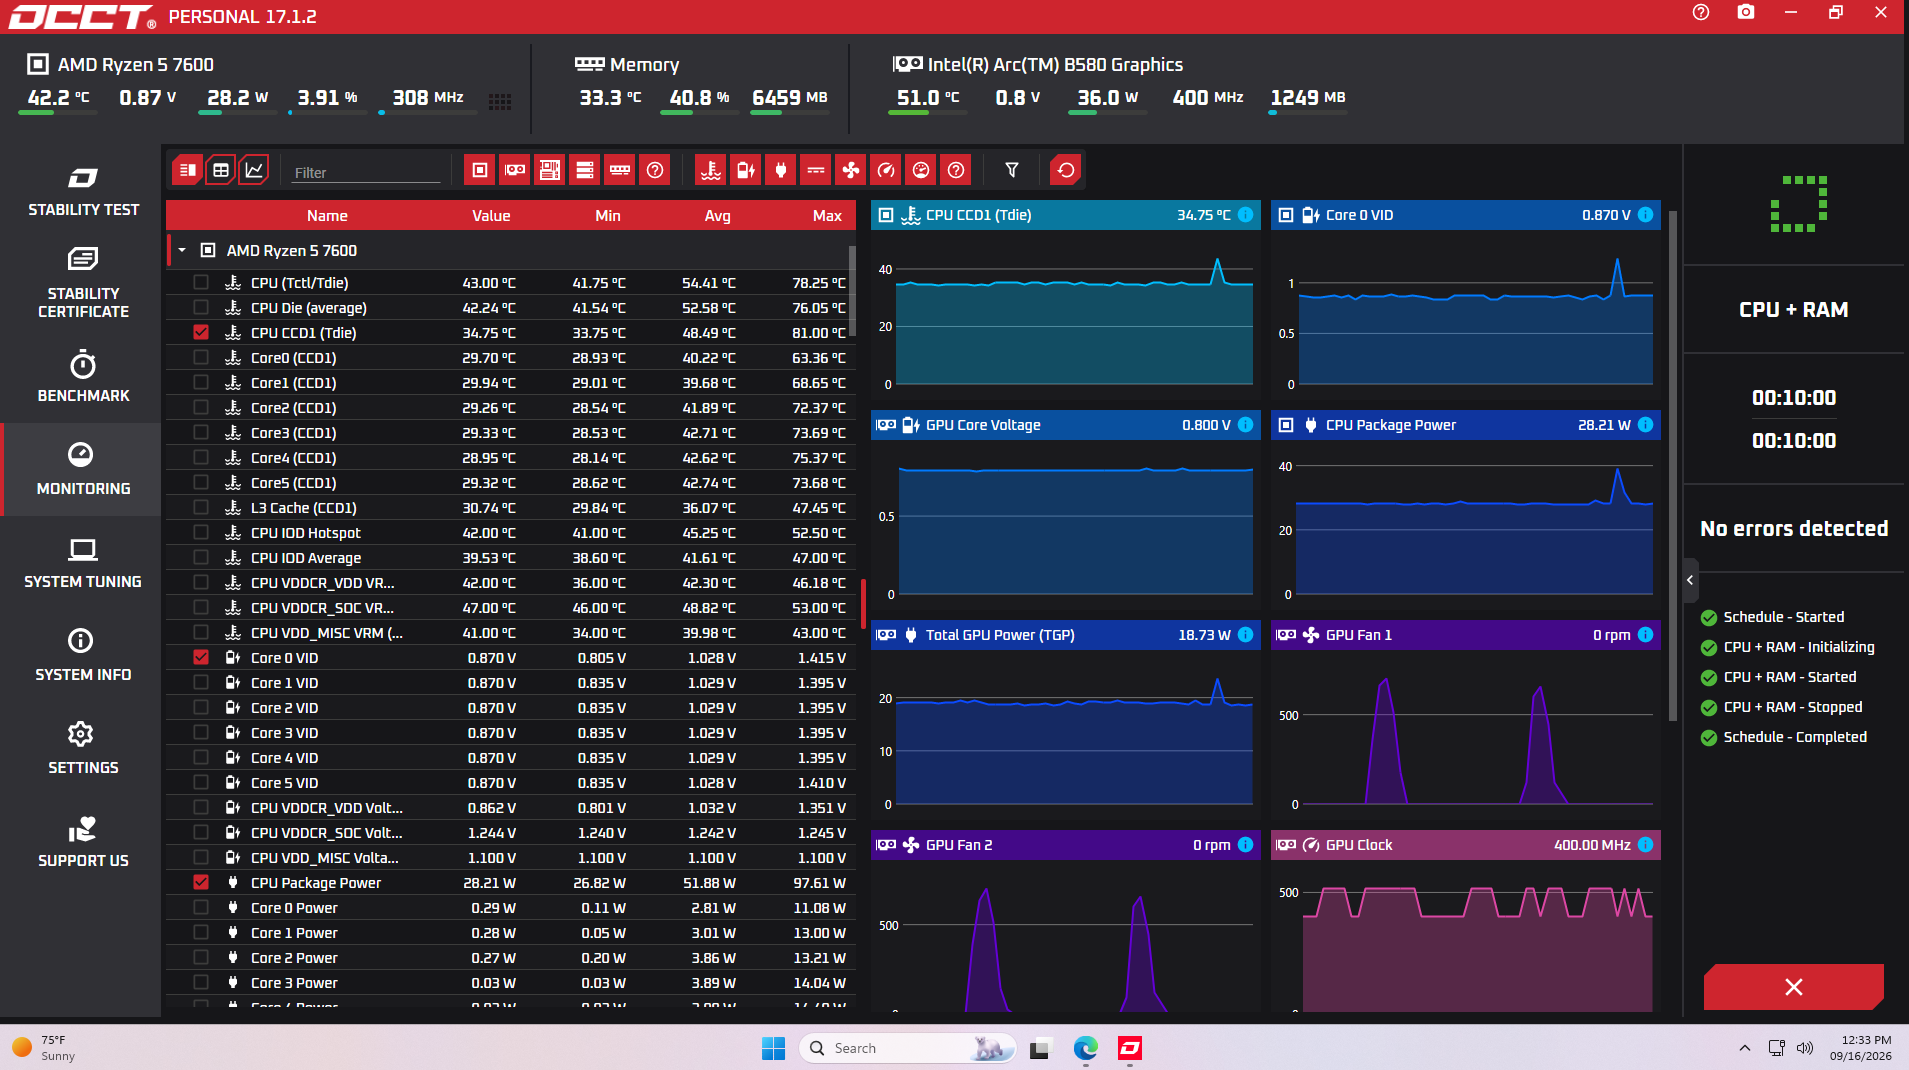Image resolution: width=1909 pixels, height=1070 pixels.
Task: Toggle the temperature sensor type filter
Action: coord(711,170)
